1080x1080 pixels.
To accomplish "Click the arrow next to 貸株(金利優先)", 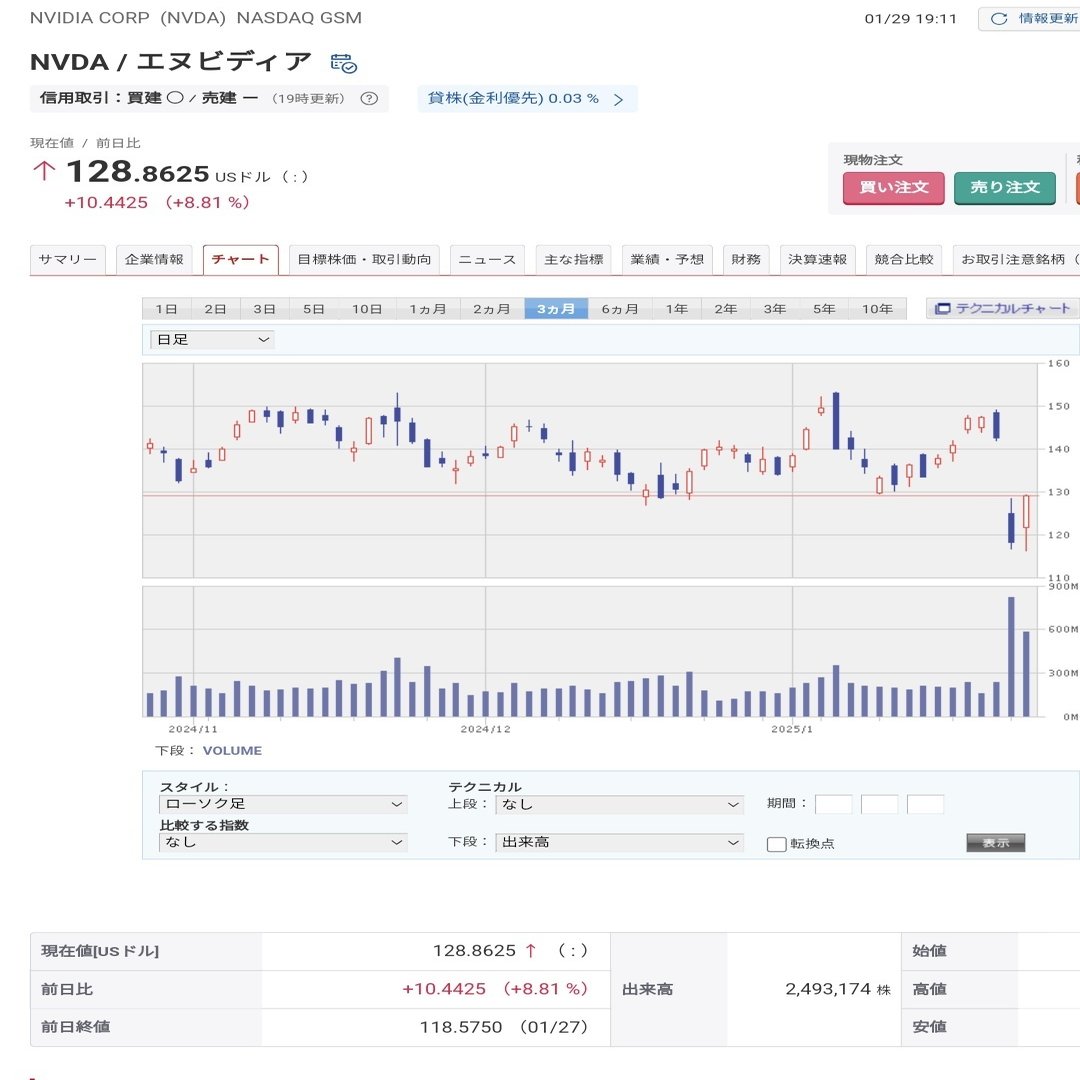I will [x=618, y=99].
